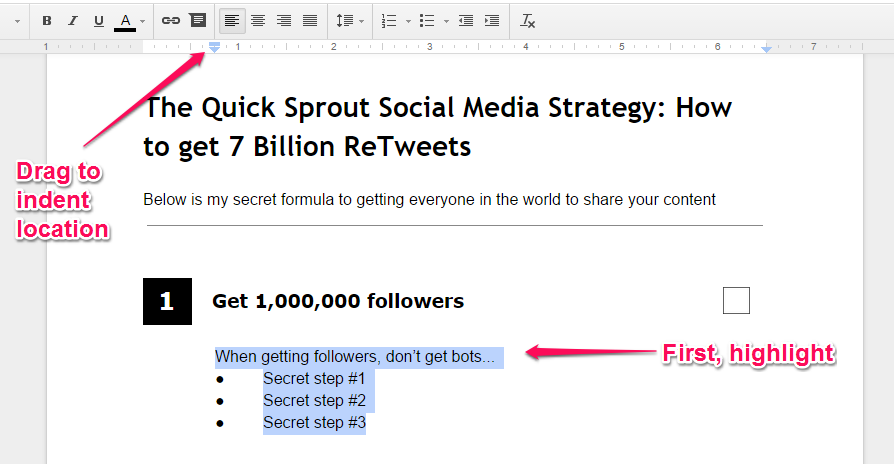The image size is (894, 464).
Task: Align text to the right
Action: (284, 21)
